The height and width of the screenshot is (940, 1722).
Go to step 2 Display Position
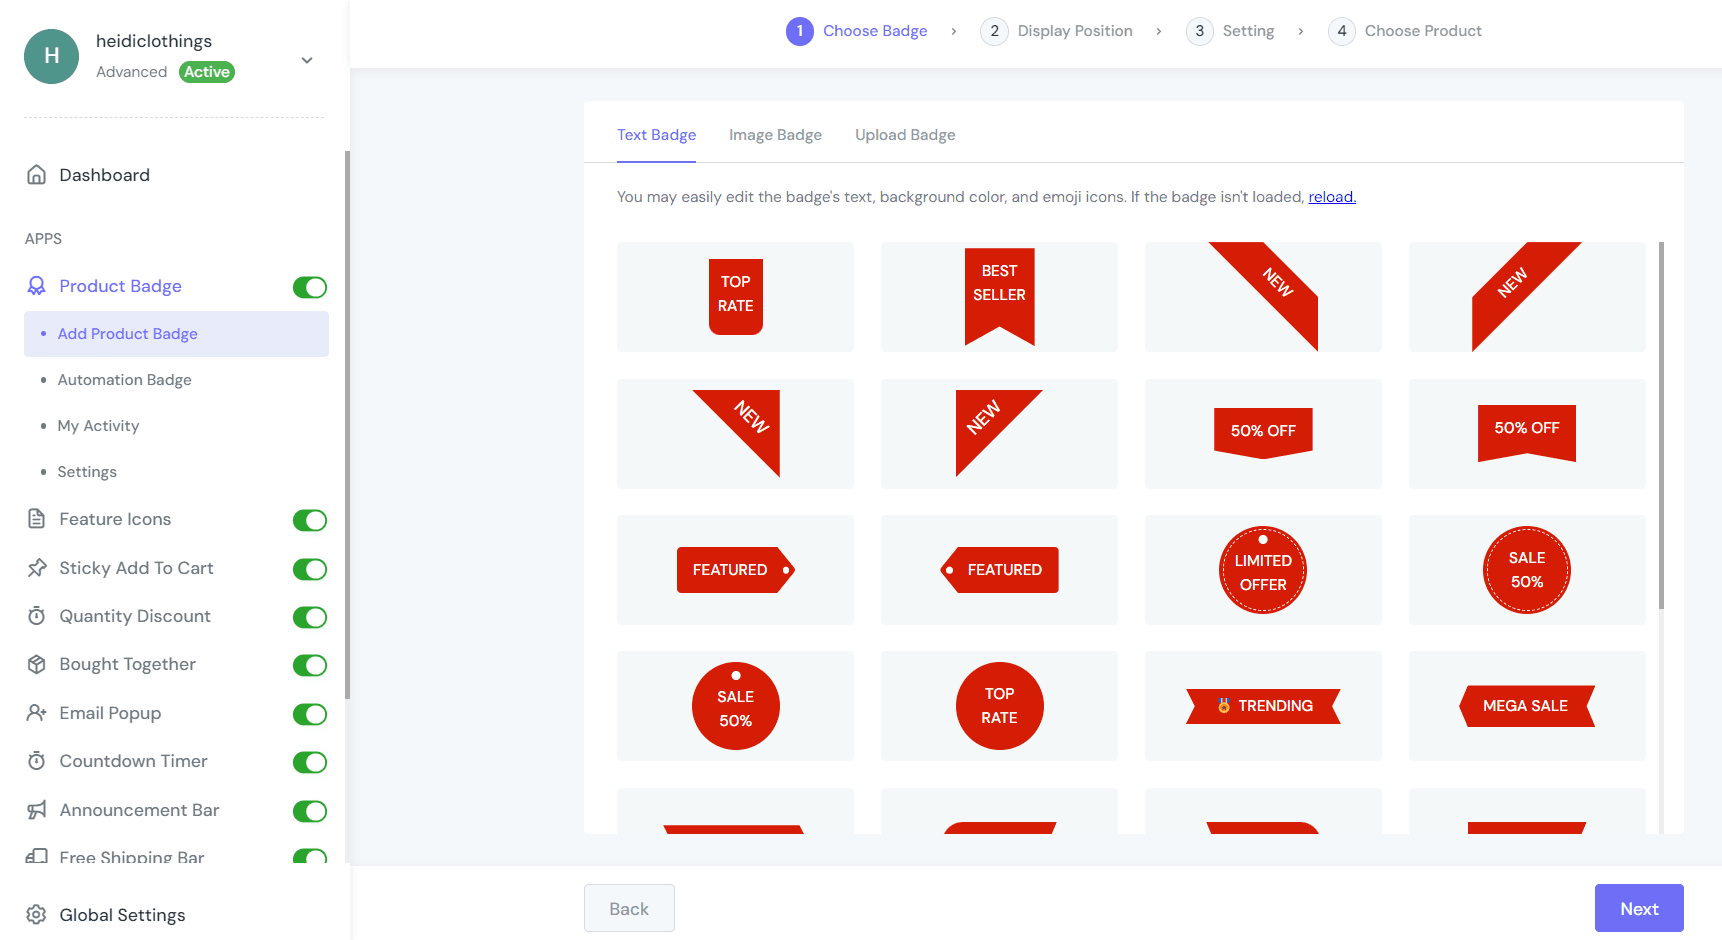1060,31
